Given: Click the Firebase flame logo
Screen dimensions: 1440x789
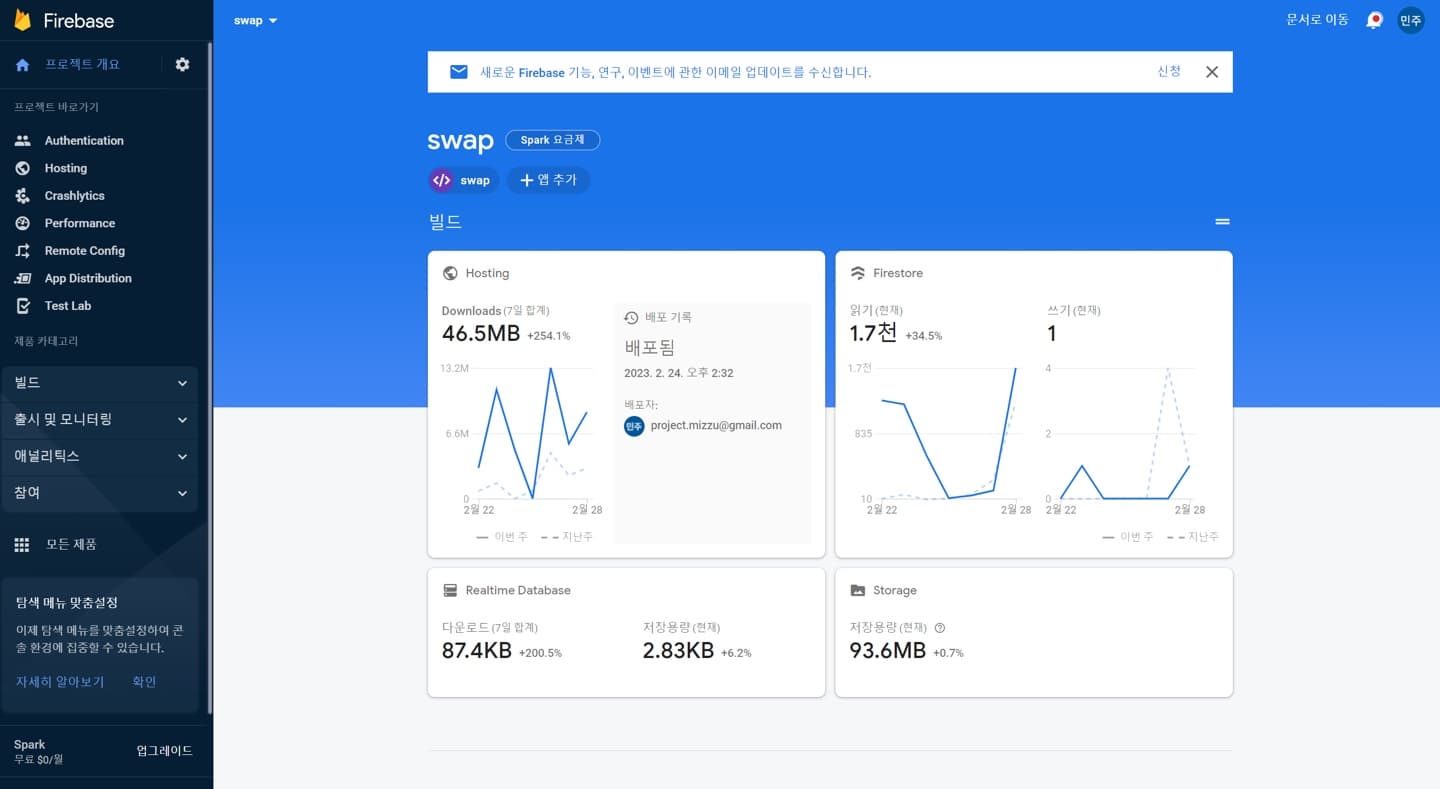Looking at the screenshot, I should pos(22,20).
